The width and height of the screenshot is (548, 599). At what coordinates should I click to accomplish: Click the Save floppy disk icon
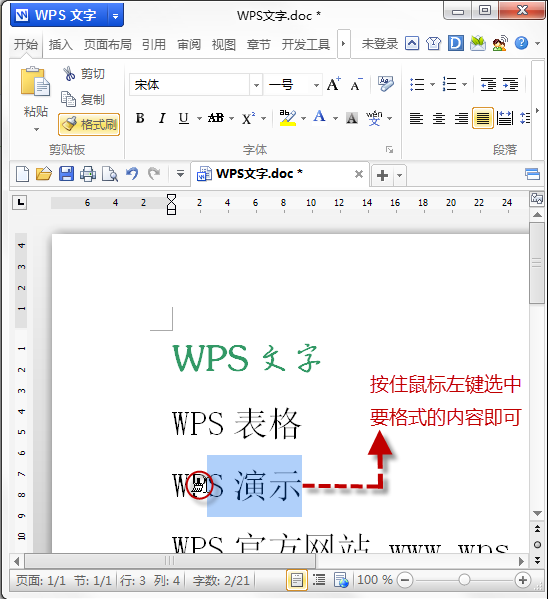click(66, 174)
